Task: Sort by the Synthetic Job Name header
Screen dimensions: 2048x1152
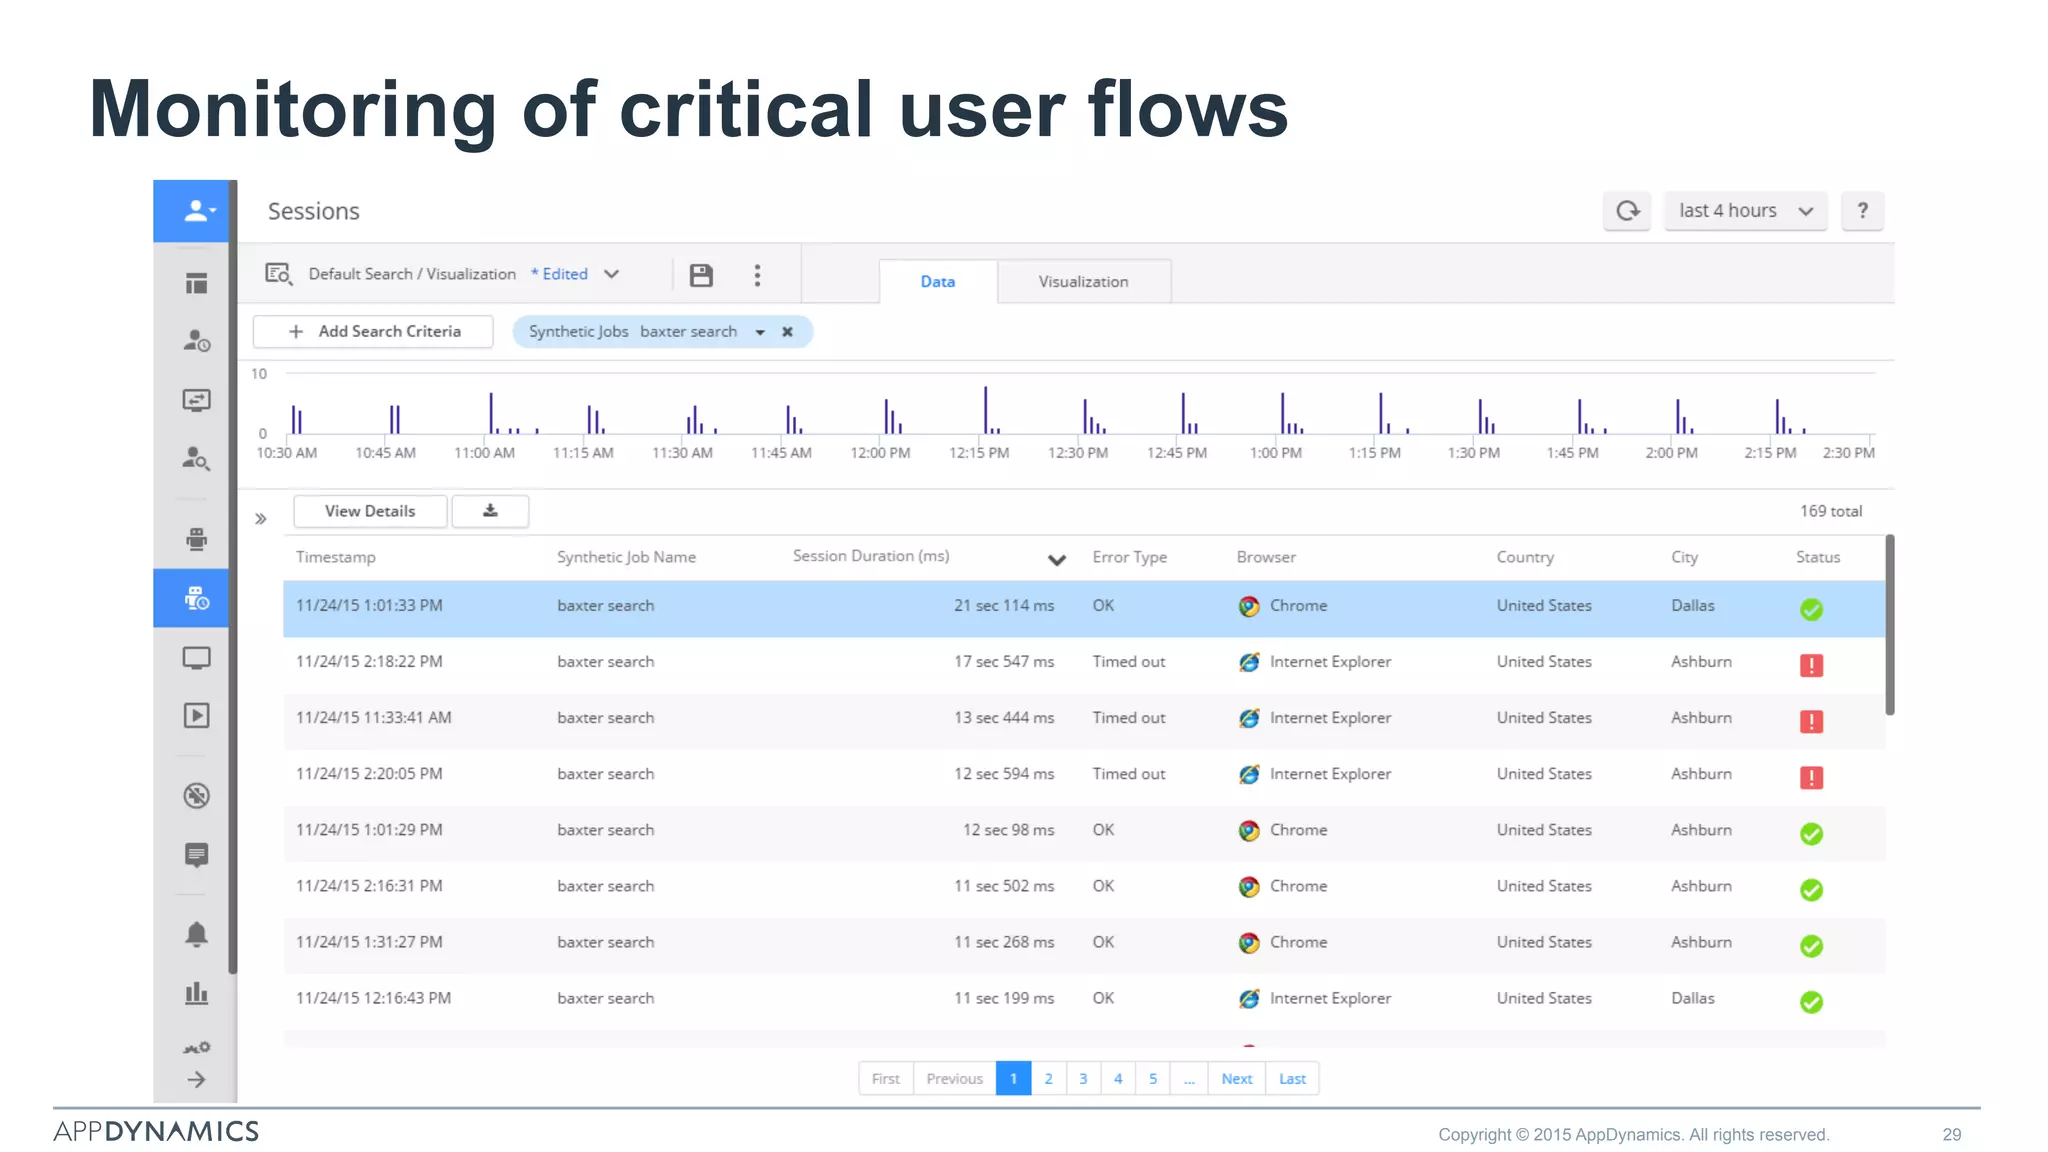Action: pos(626,557)
